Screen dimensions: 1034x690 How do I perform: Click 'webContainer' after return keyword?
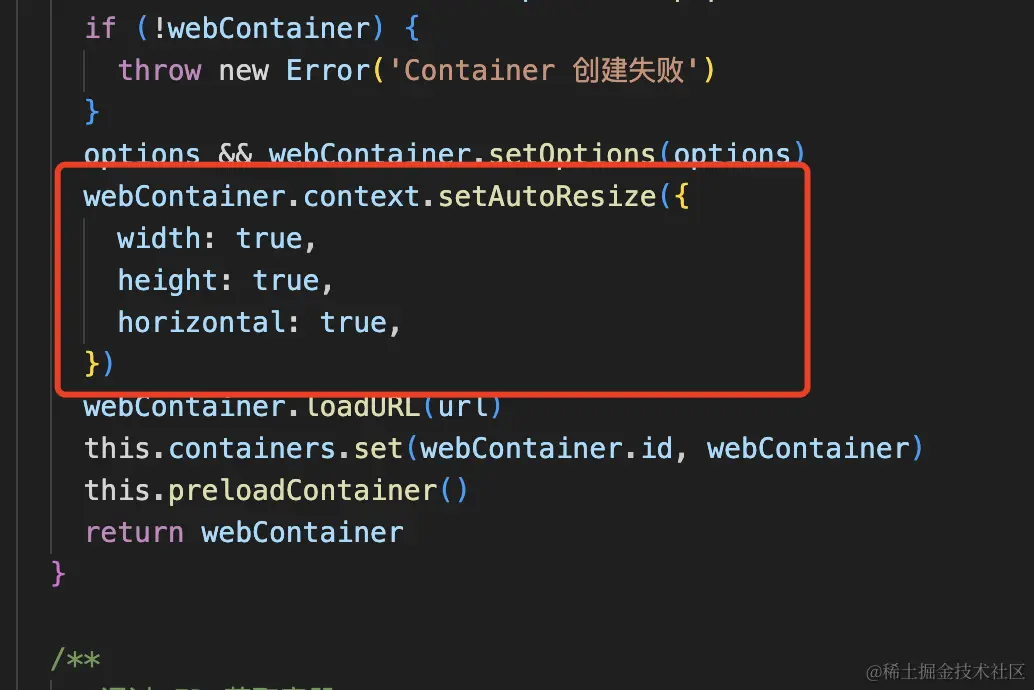point(303,533)
